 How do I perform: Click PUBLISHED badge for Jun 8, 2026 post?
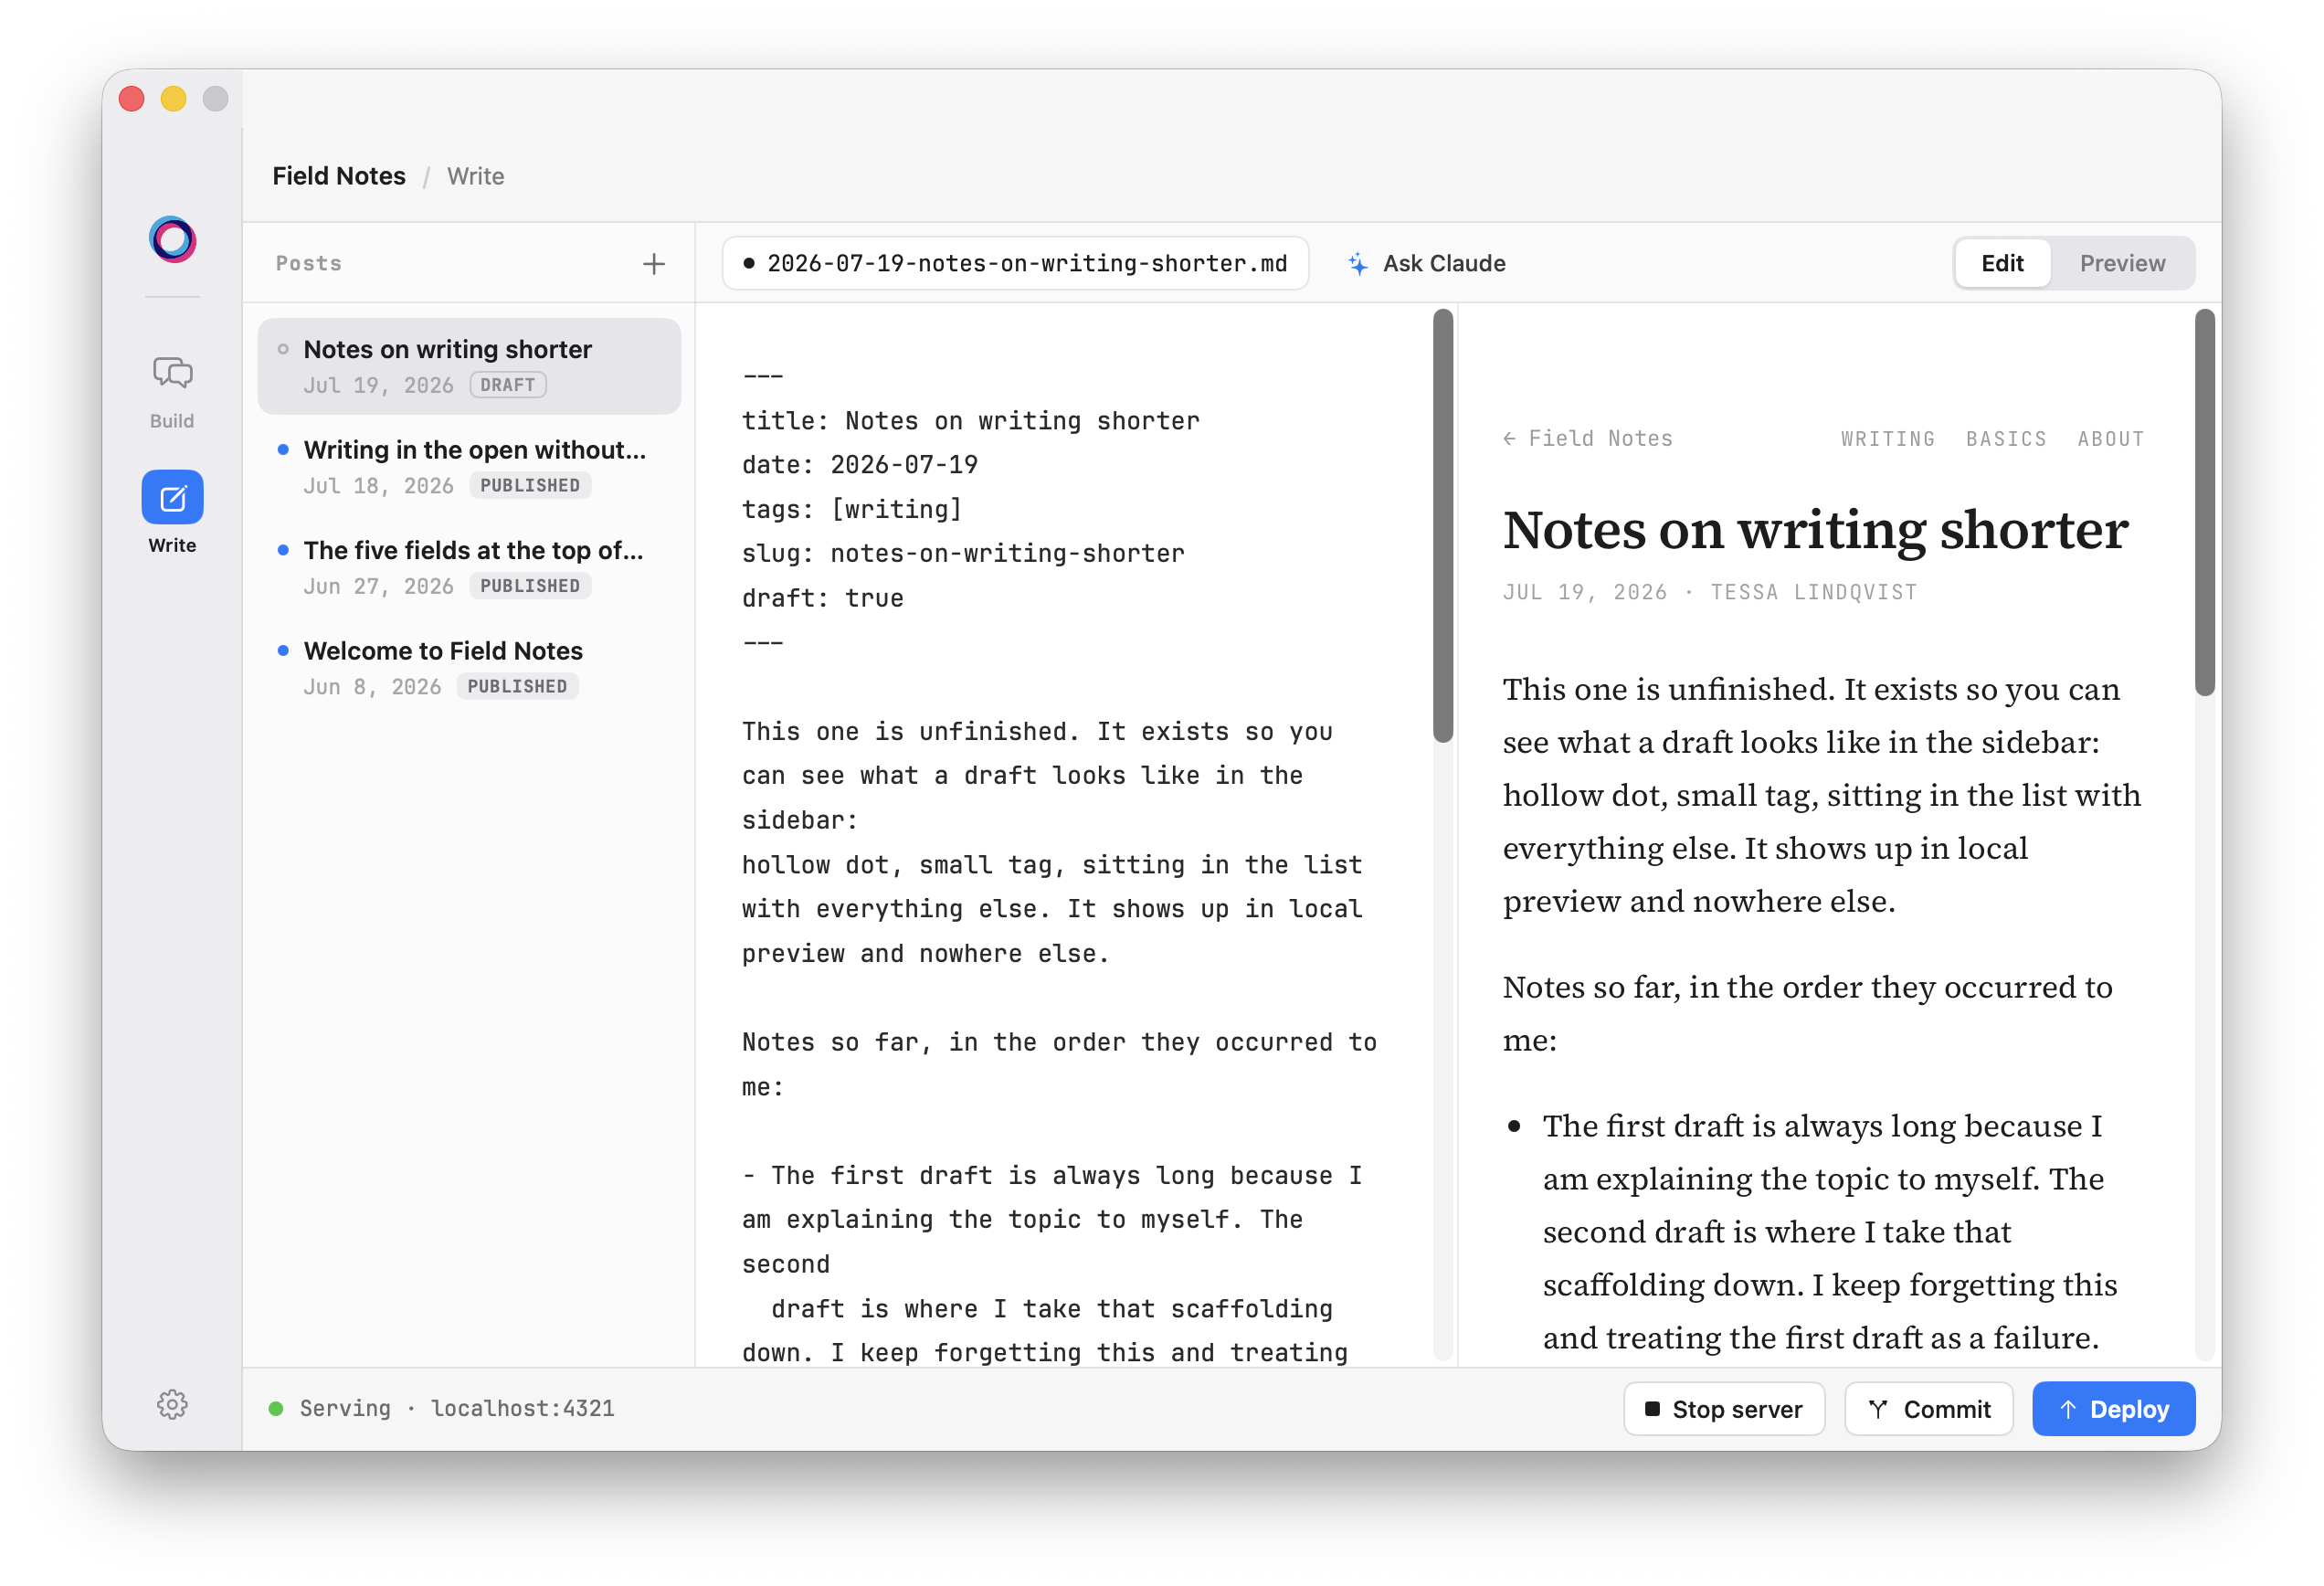click(x=517, y=686)
